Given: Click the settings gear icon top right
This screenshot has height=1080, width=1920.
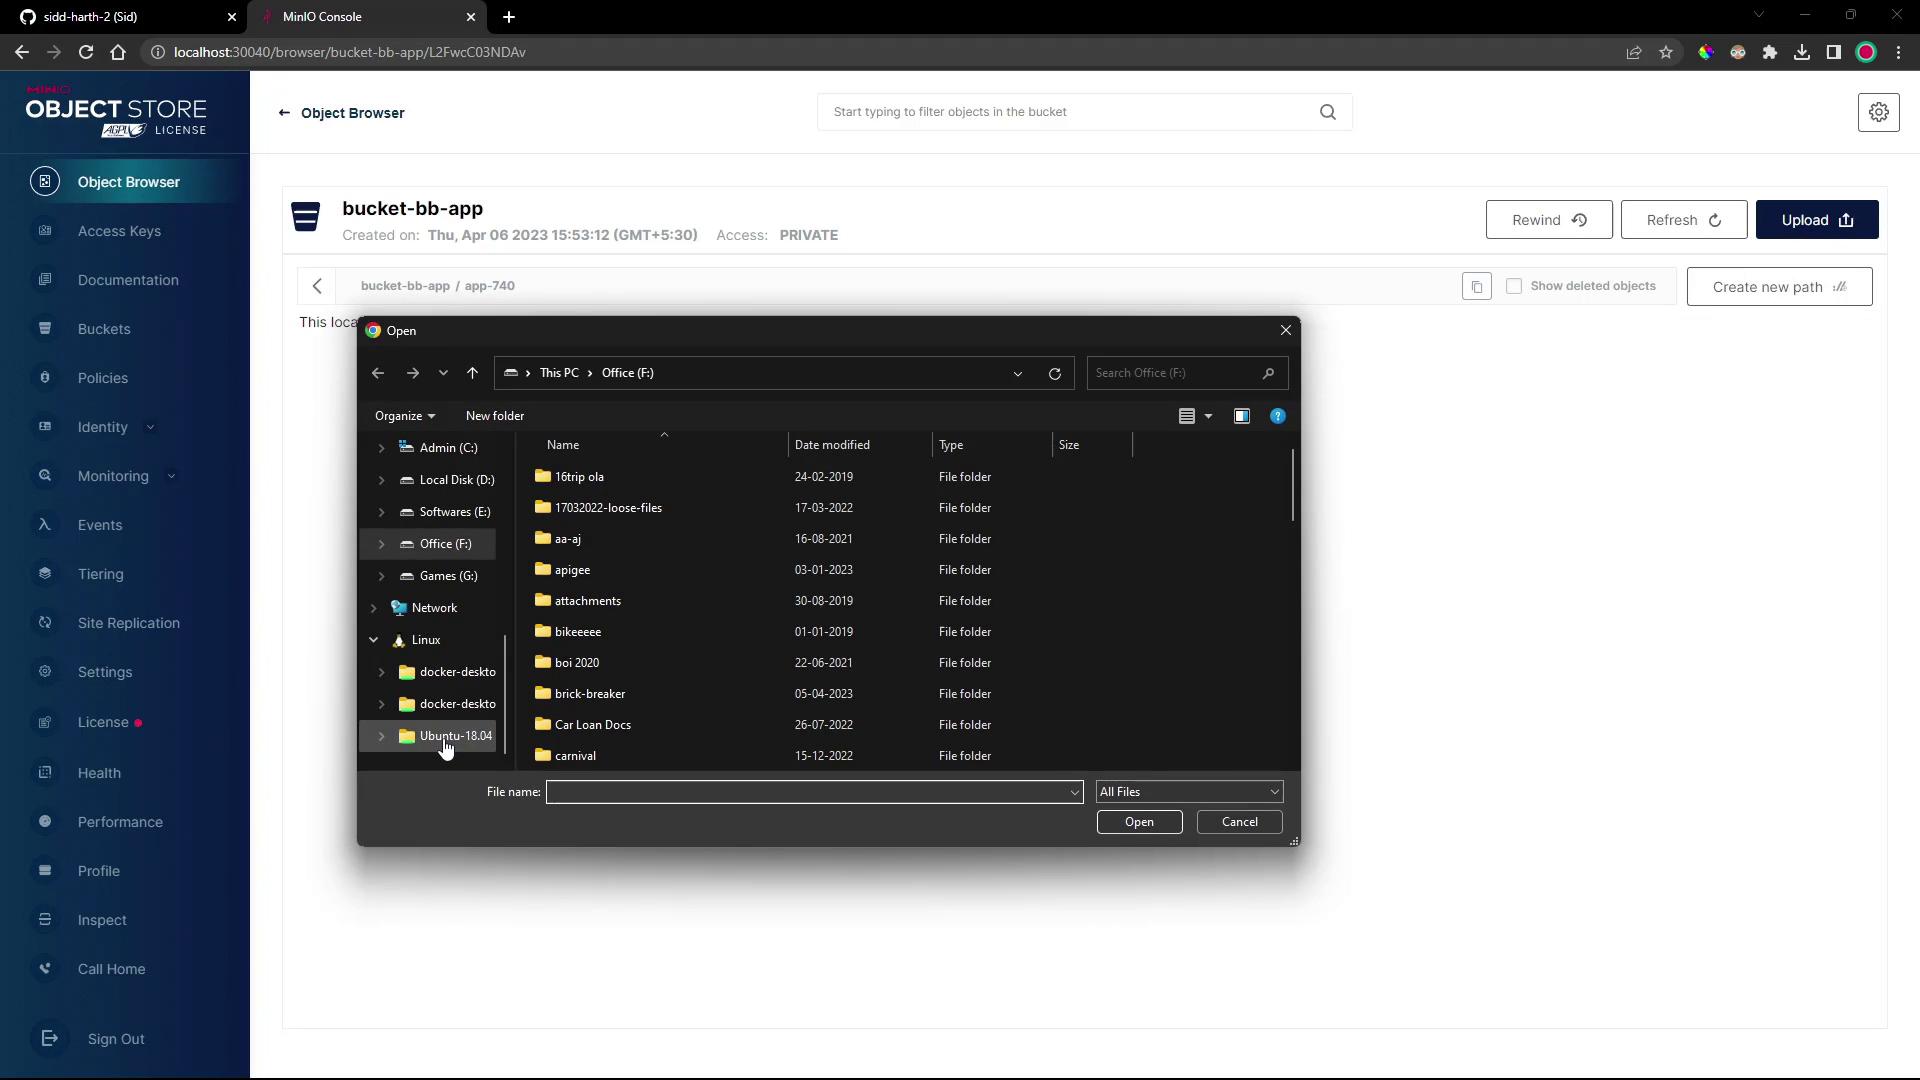Looking at the screenshot, I should [1878, 112].
